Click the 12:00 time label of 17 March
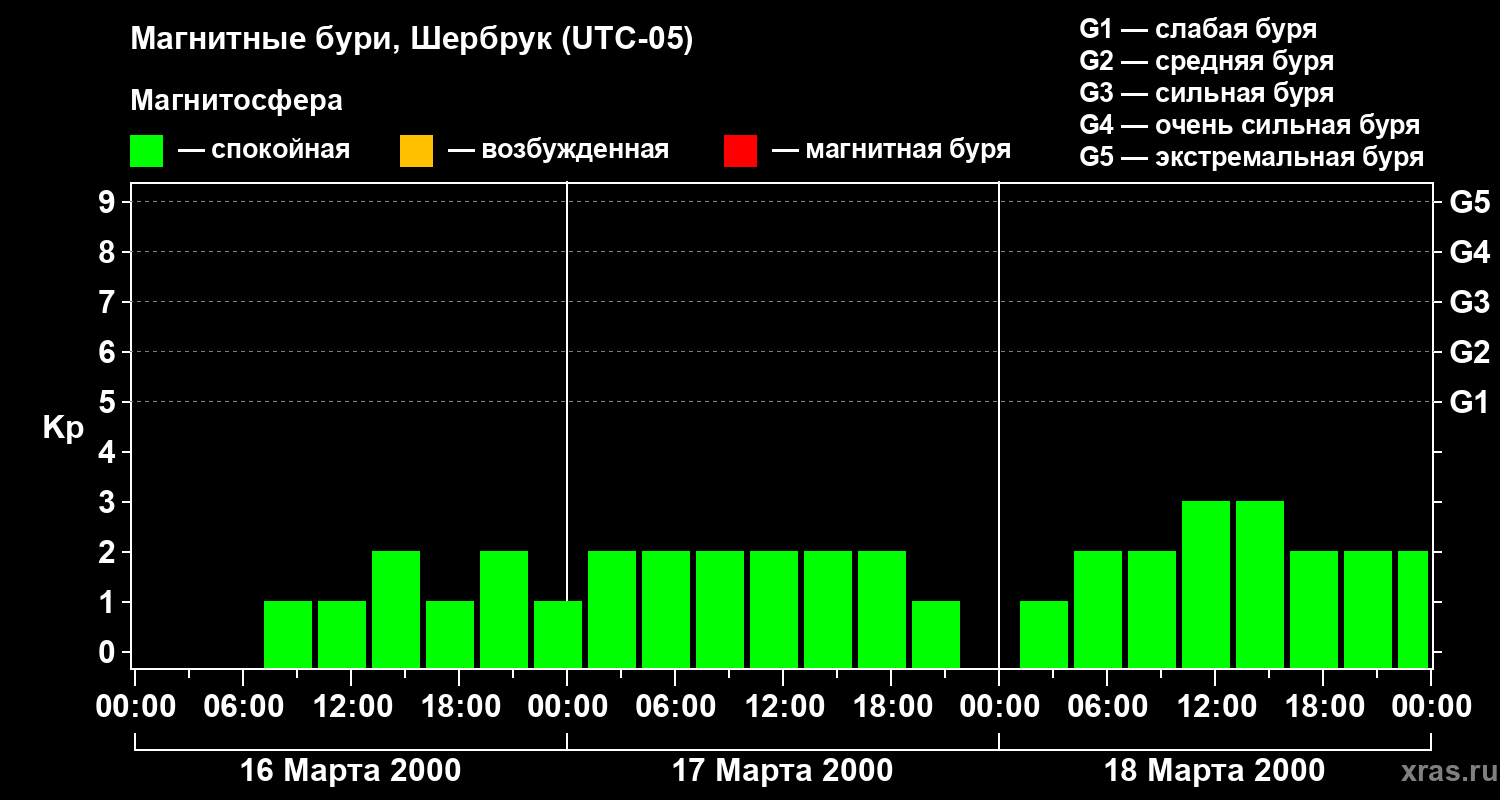The image size is (1500, 800). (783, 707)
